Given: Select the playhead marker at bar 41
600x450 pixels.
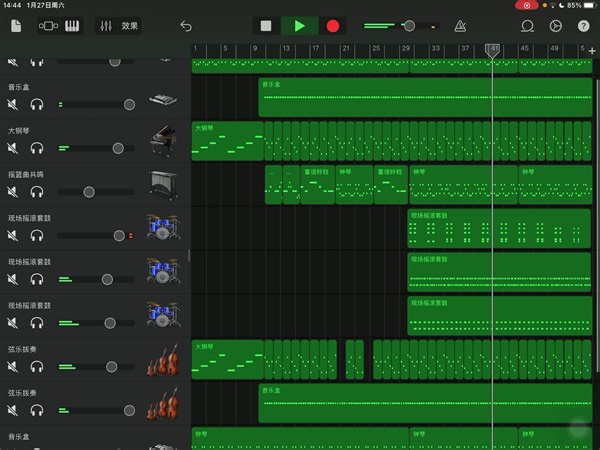Looking at the screenshot, I should click(x=492, y=51).
